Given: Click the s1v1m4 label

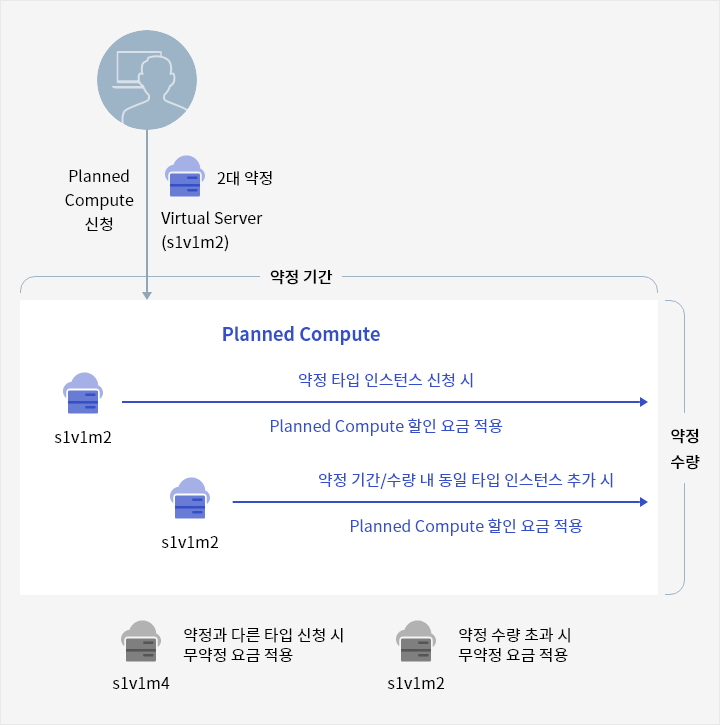Looking at the screenshot, I should coord(140,684).
